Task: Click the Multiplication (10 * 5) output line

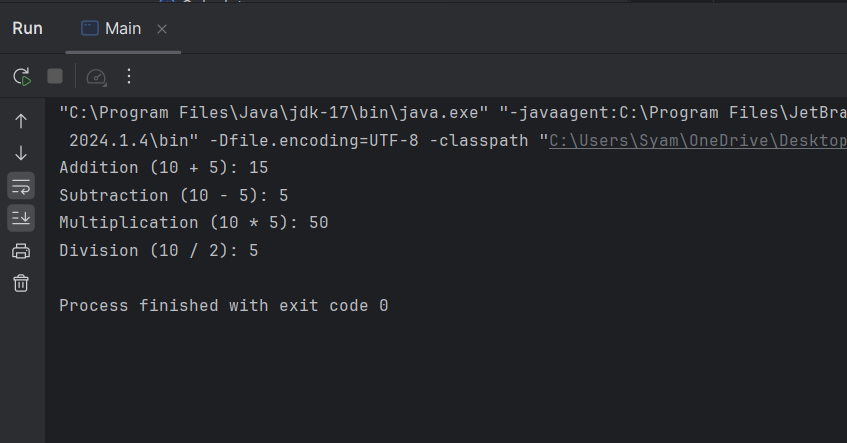Action: (x=194, y=223)
